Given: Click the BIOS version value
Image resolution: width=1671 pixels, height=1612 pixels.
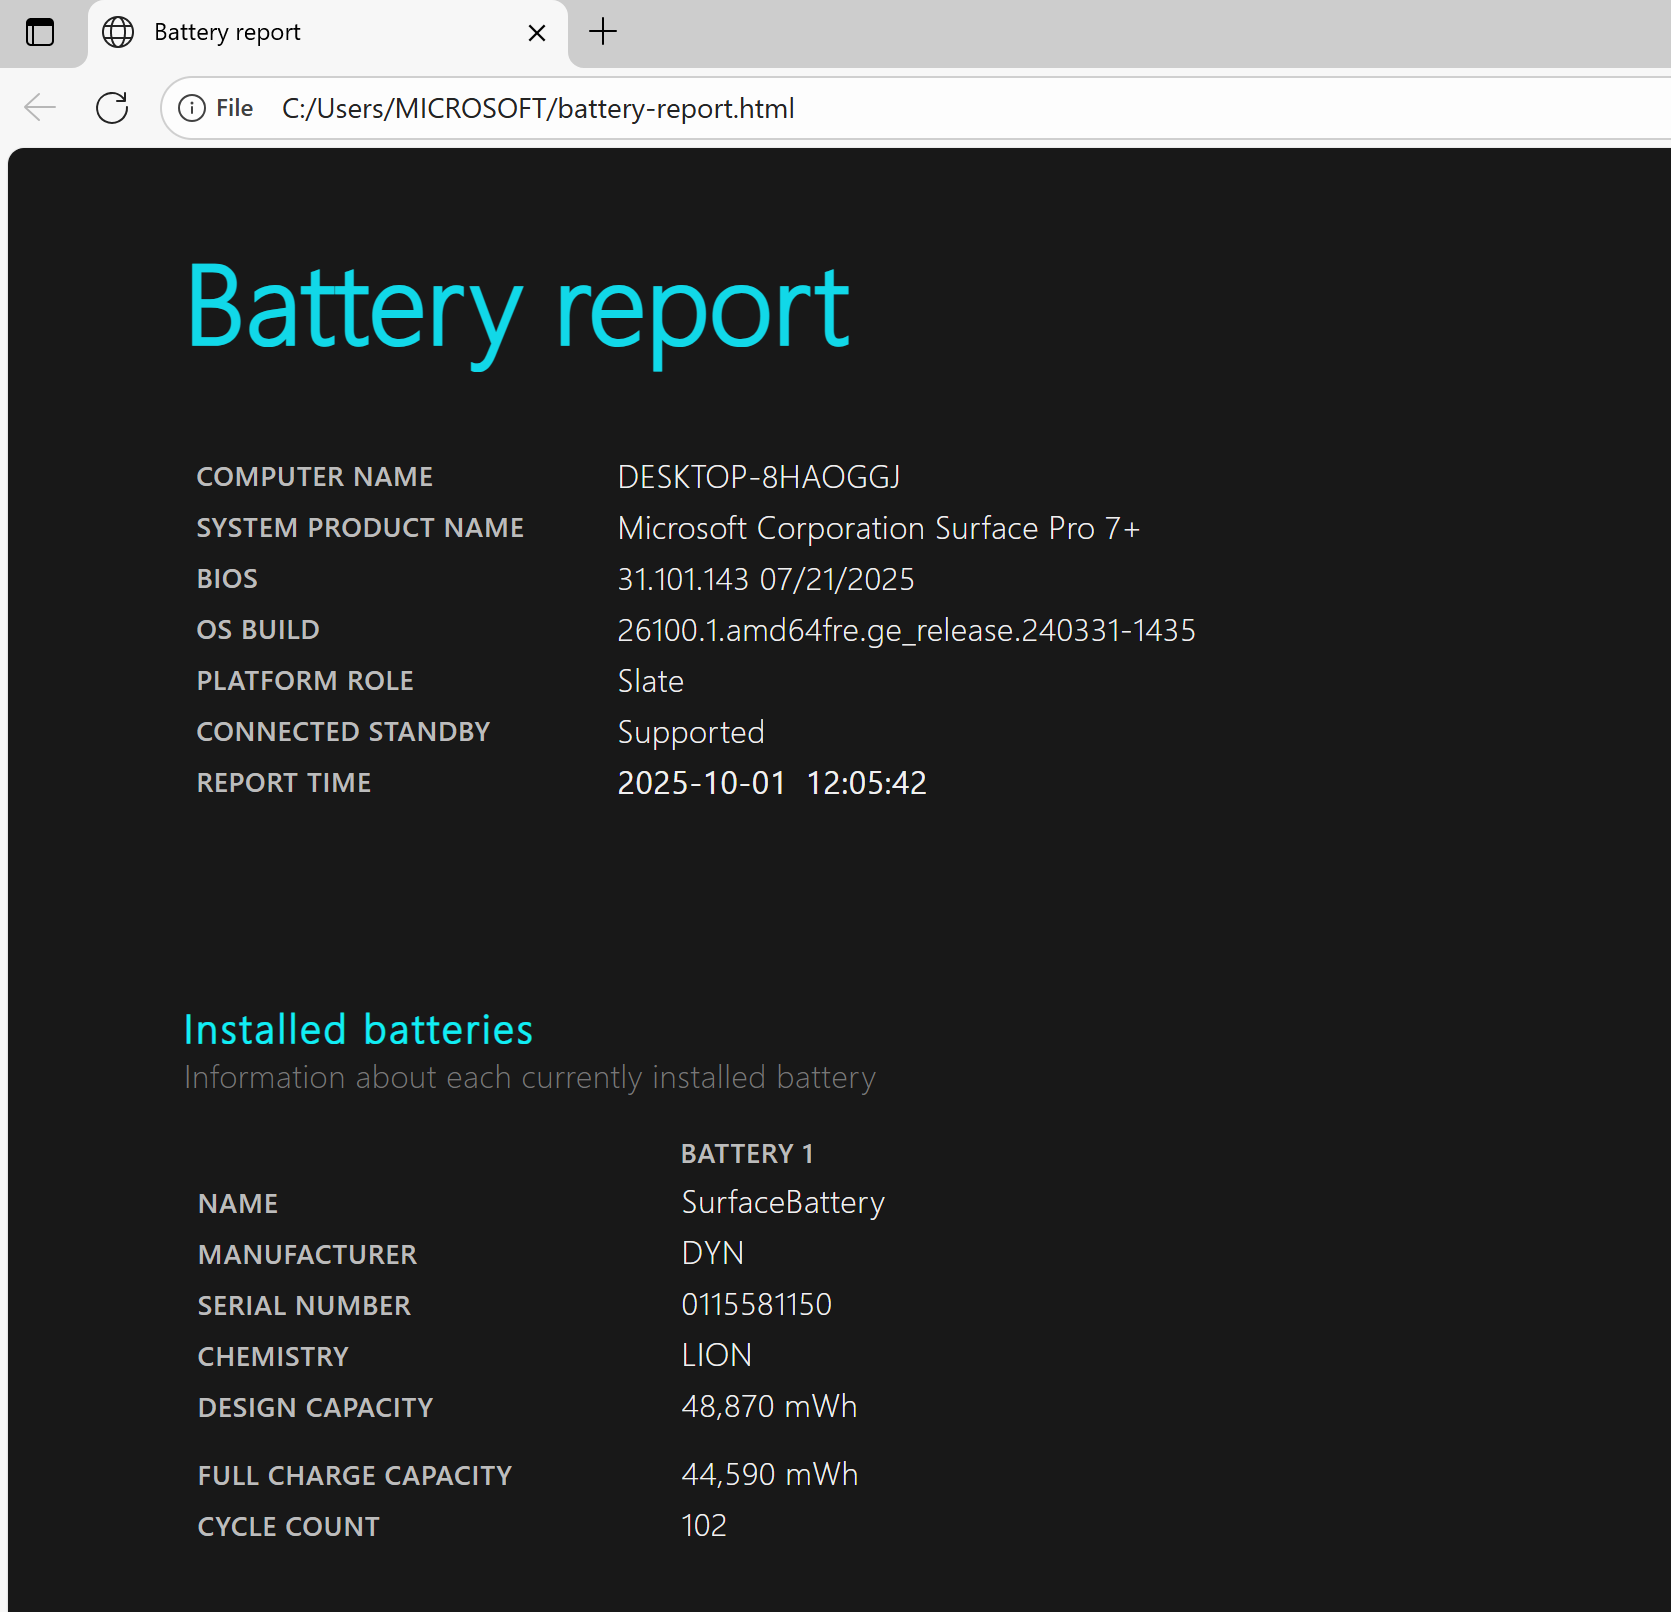Looking at the screenshot, I should 765,579.
